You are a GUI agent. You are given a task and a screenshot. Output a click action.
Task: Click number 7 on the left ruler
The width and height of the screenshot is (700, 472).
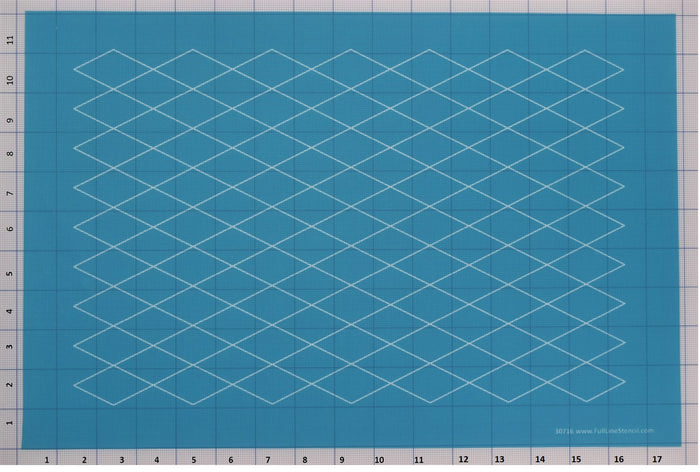coord(10,194)
